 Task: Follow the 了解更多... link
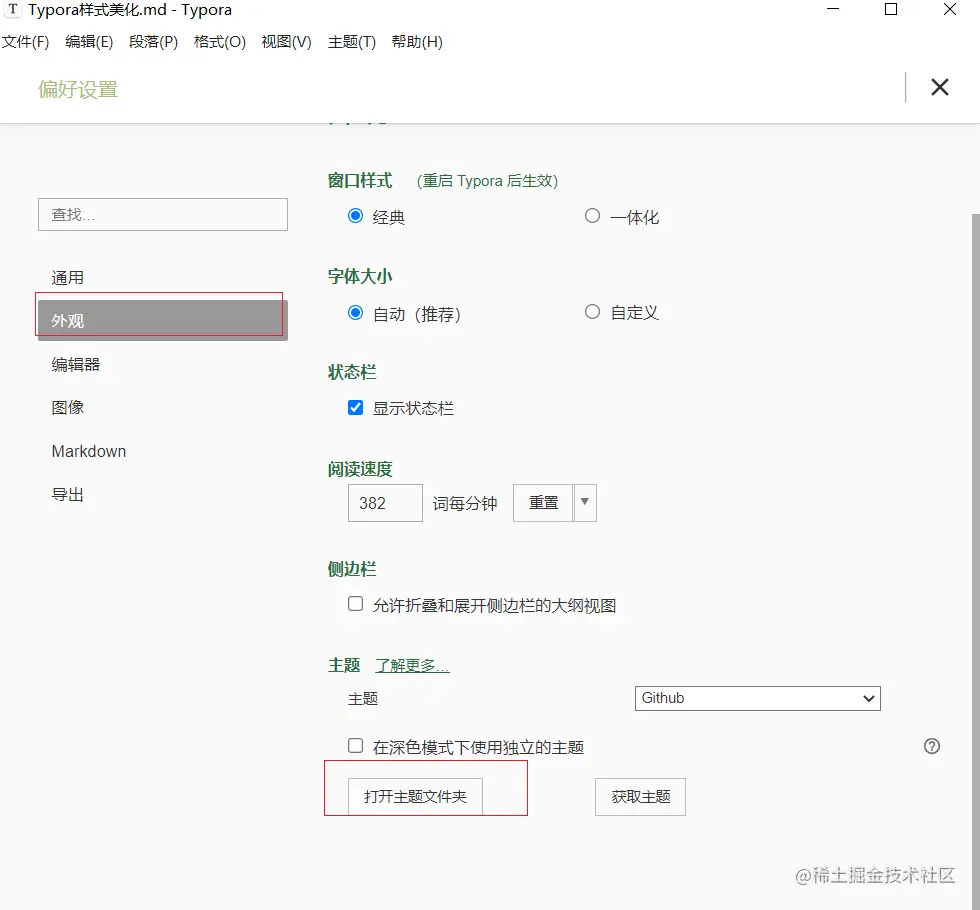(x=412, y=666)
